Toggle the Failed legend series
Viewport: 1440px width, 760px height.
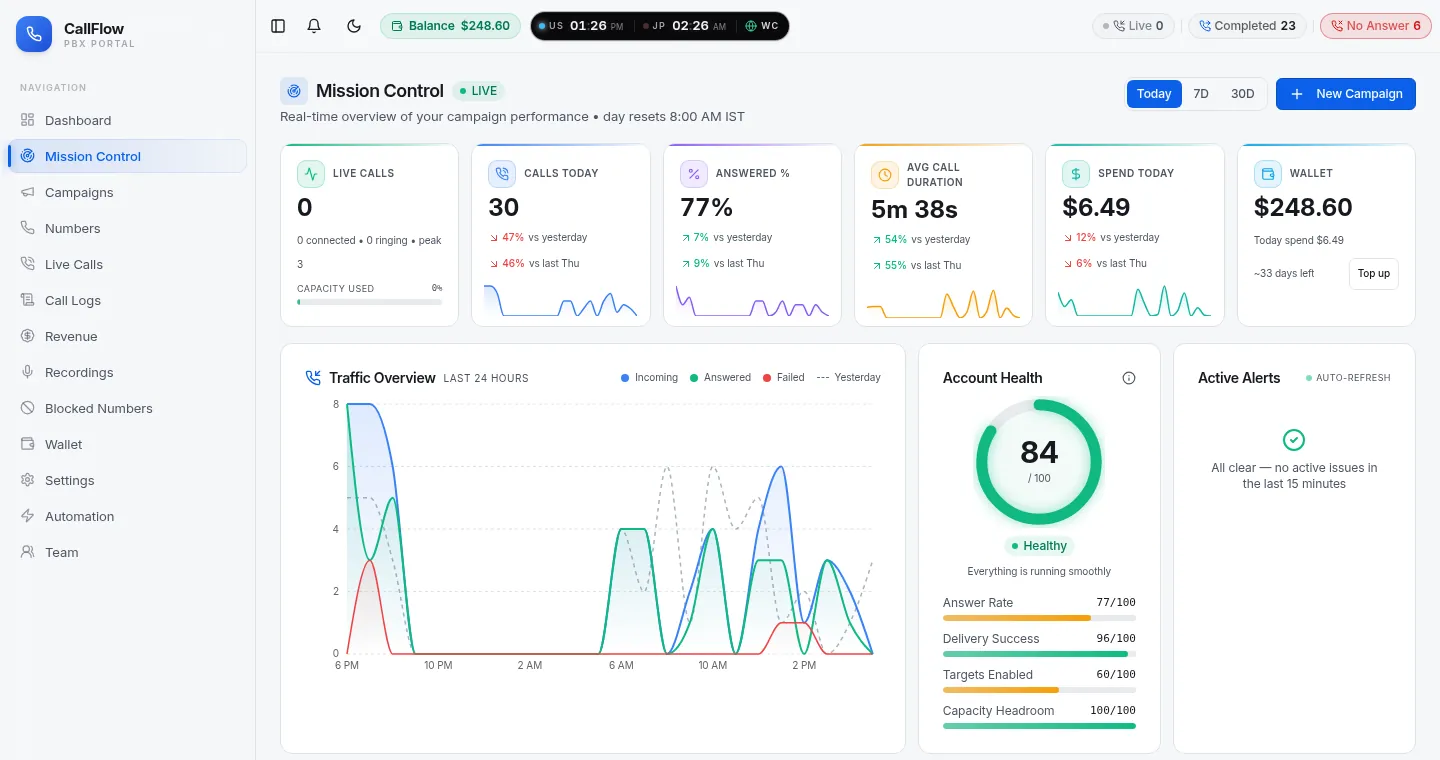click(x=783, y=378)
